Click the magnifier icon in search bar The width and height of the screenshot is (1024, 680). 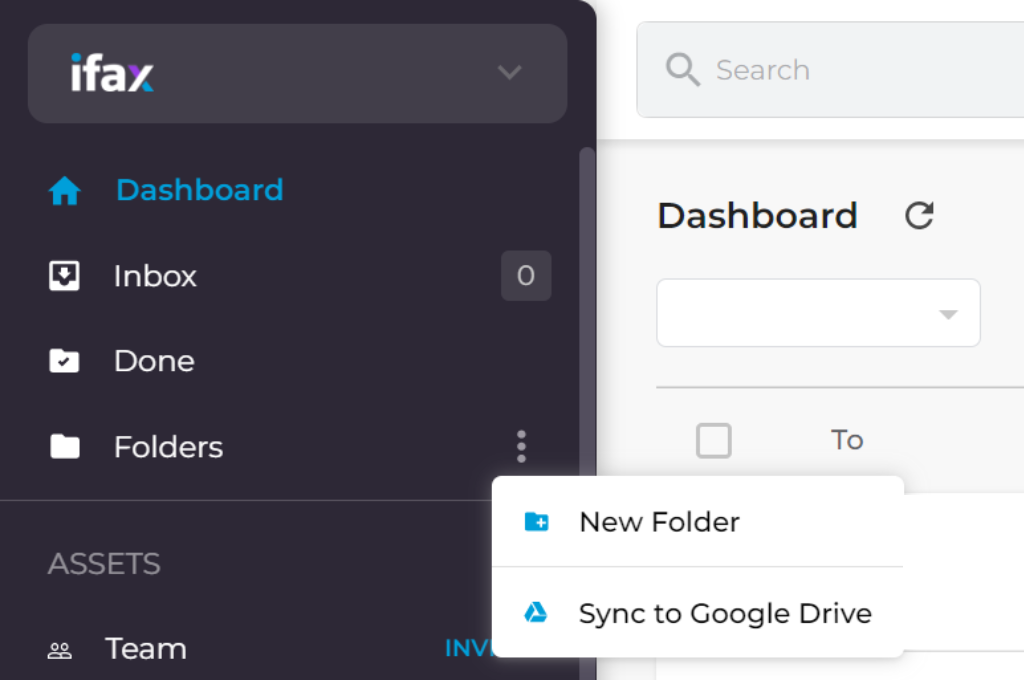[x=682, y=70]
